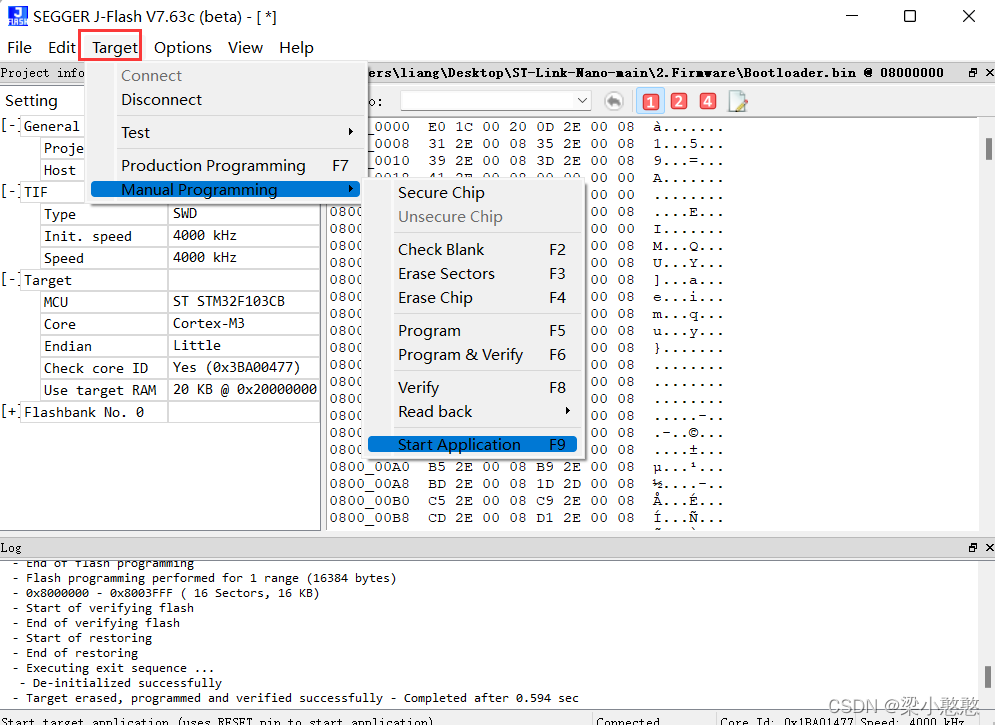Choose Secure Chip option
The width and height of the screenshot is (995, 725).
point(472,193)
